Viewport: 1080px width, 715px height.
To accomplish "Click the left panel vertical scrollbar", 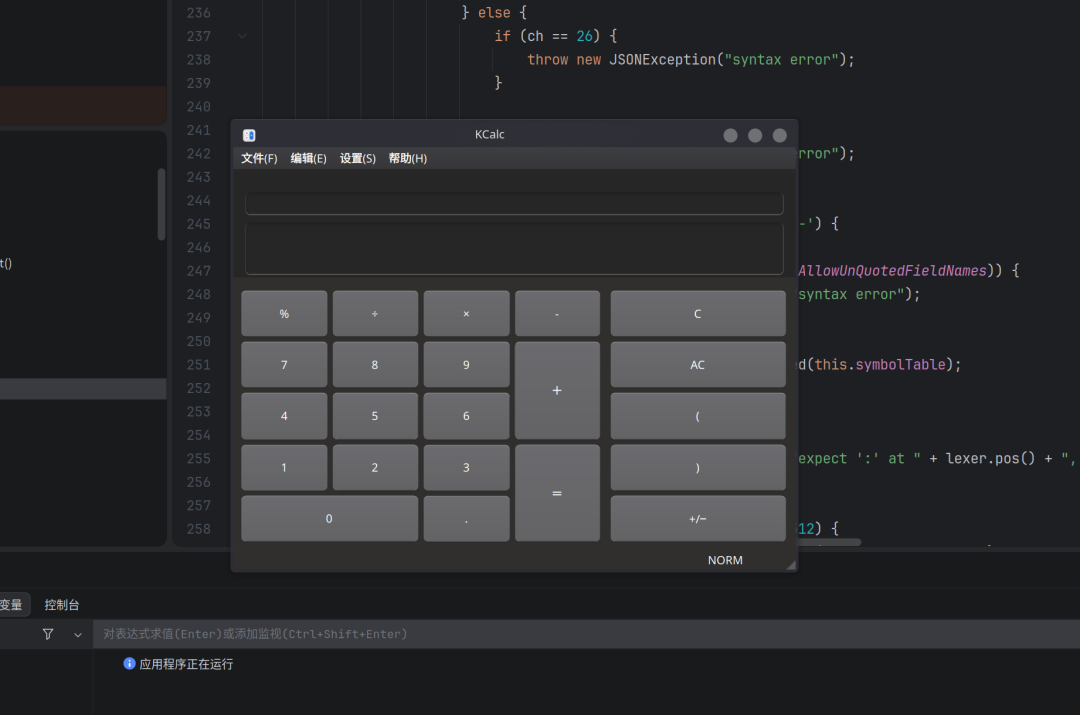I will coord(161,205).
